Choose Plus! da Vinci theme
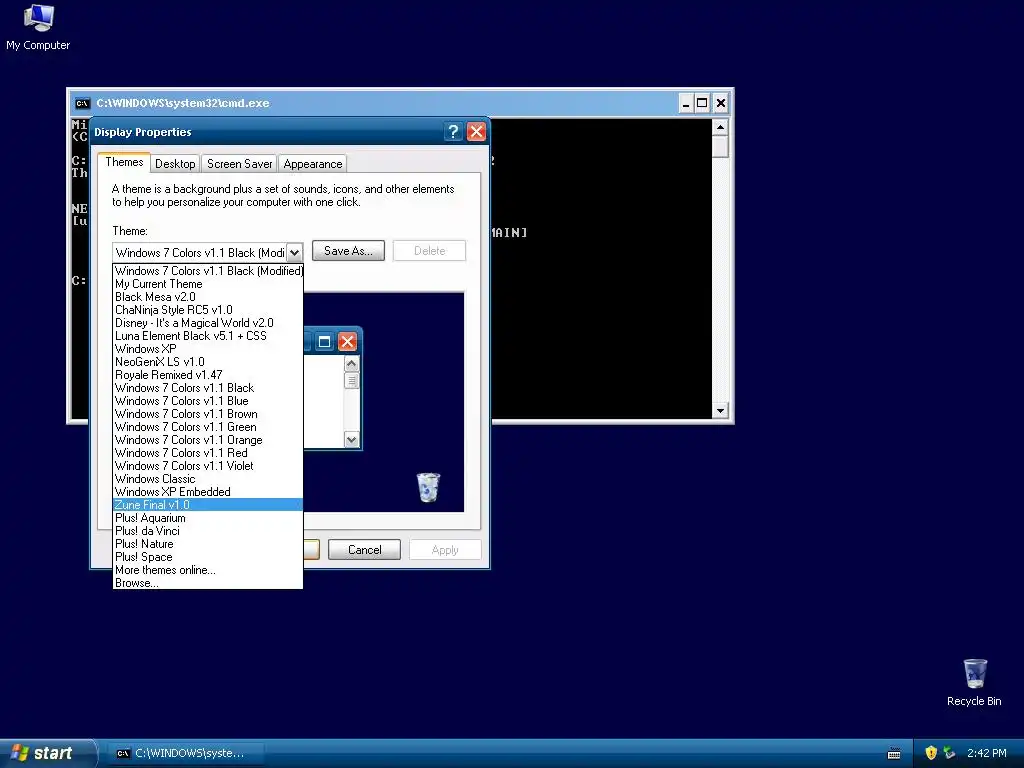 click(208, 531)
